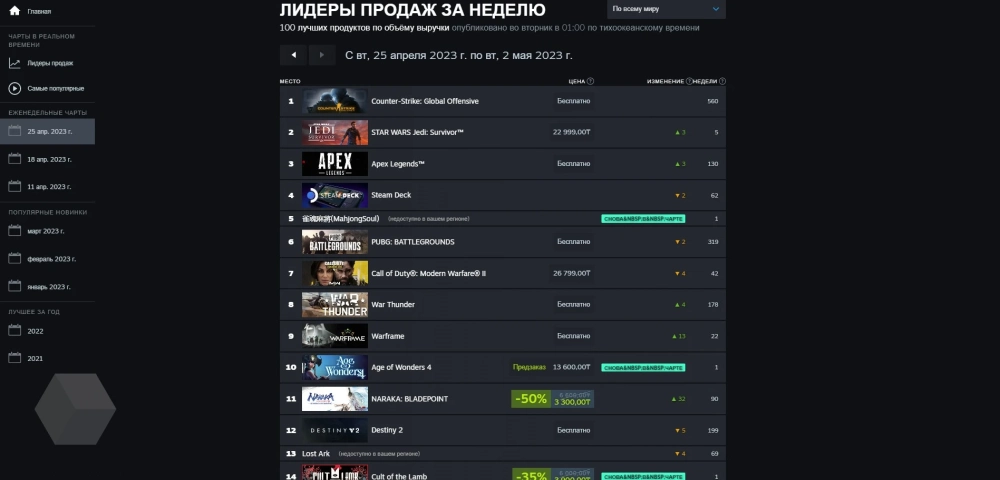
Task: Click the Apex Legends game title
Action: tap(398, 164)
